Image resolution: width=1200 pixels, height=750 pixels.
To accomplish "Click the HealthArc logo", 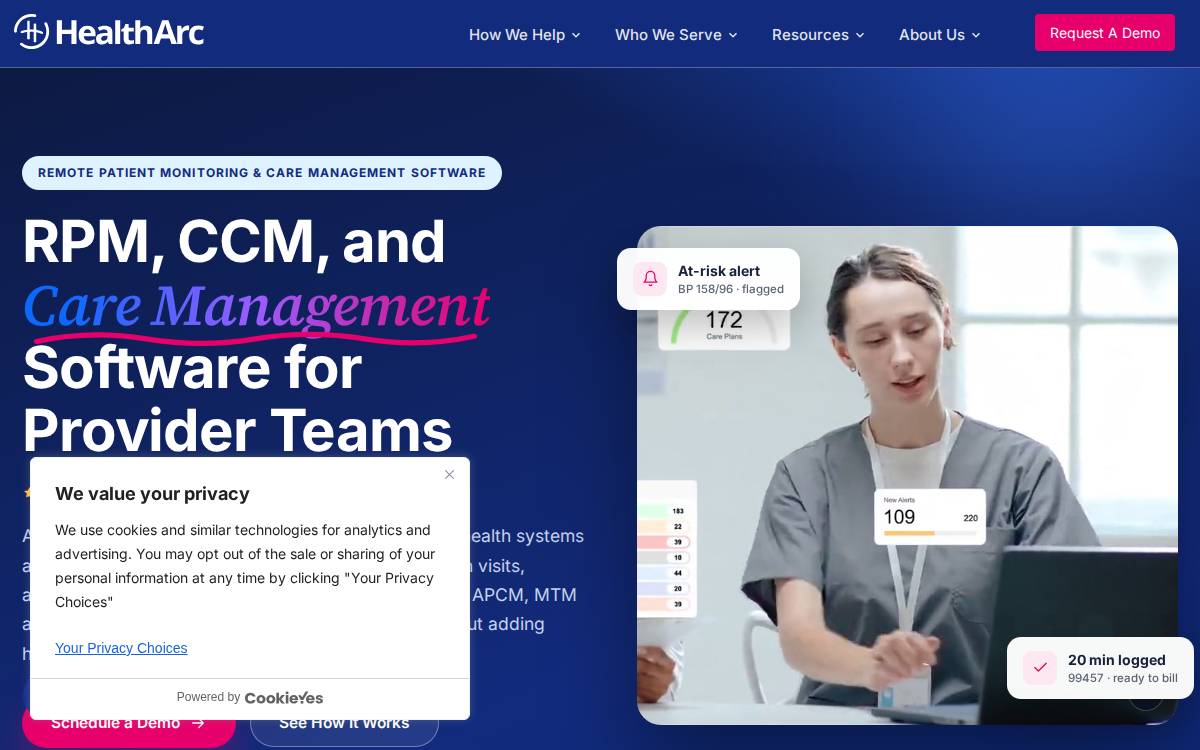I will click(109, 32).
